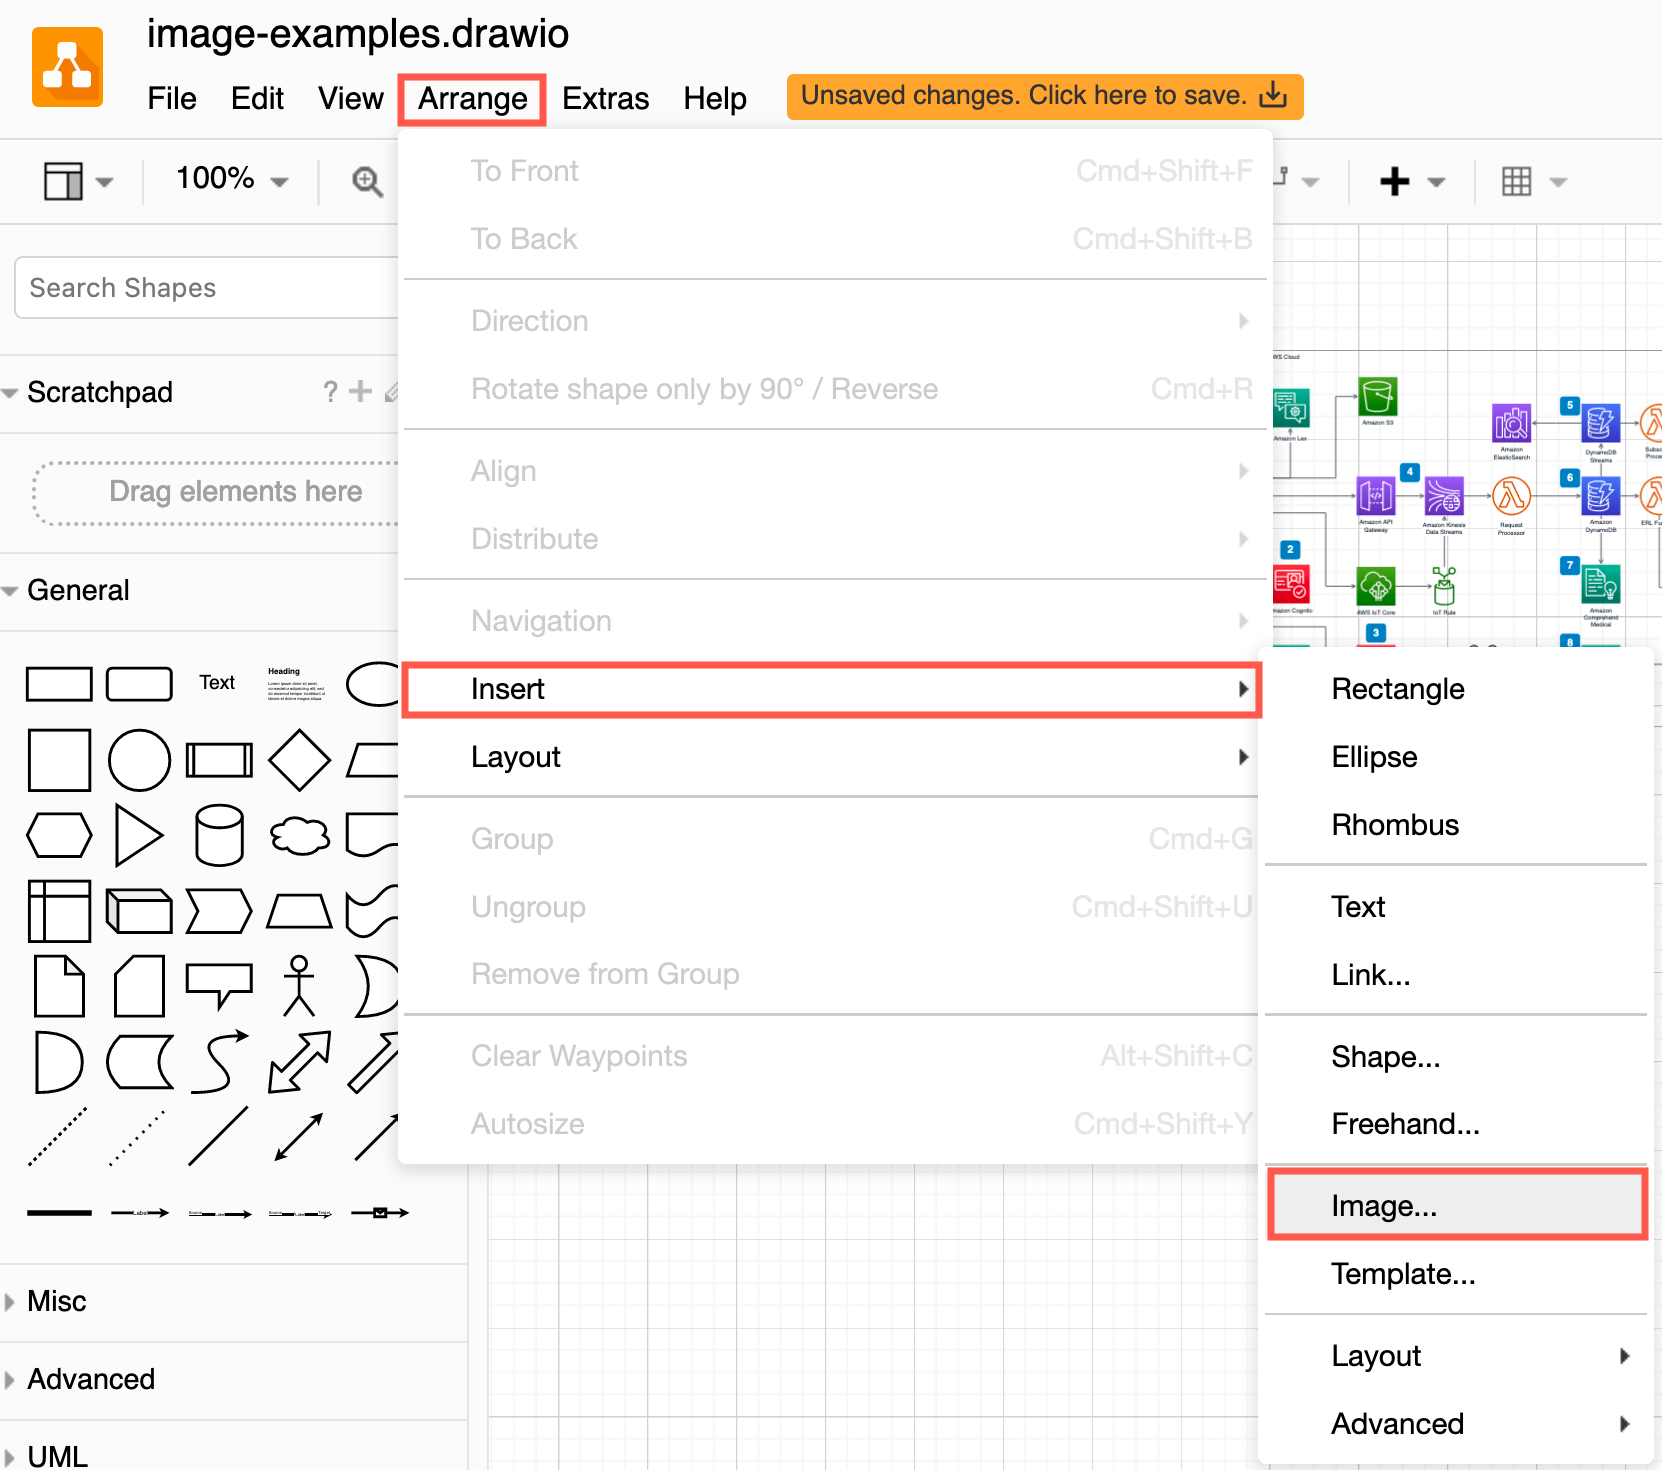1662x1470 pixels.
Task: Open the Extras menu
Action: 605,98
